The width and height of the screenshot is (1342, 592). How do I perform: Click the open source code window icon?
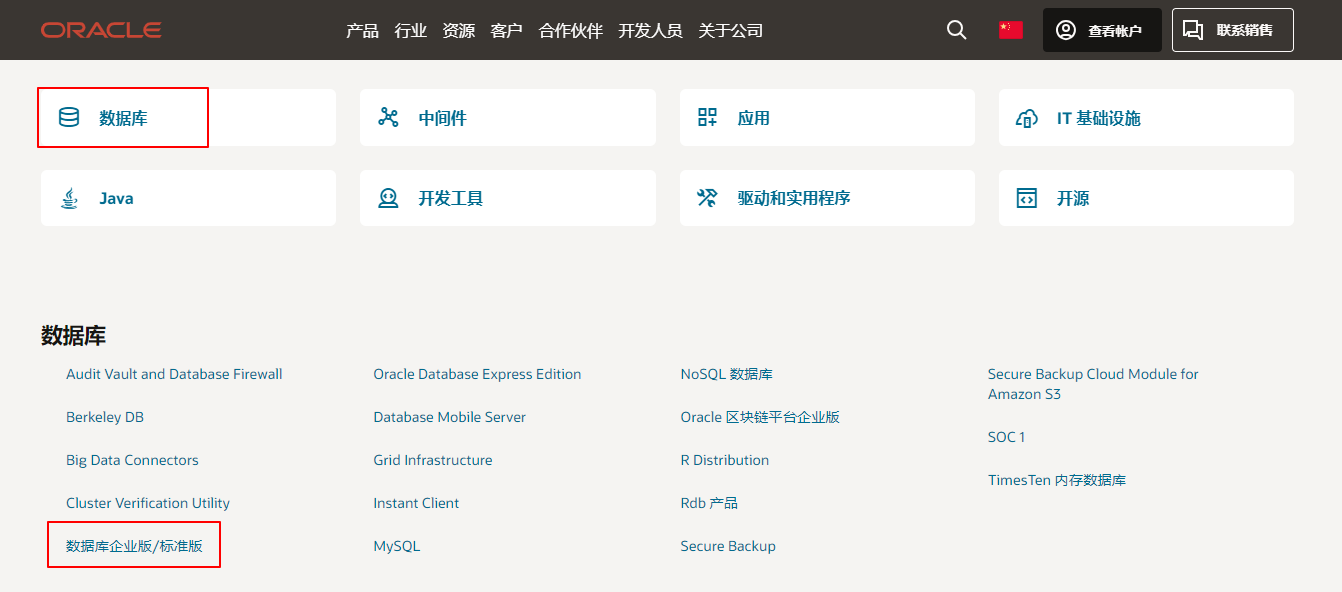pyautogui.click(x=1026, y=198)
